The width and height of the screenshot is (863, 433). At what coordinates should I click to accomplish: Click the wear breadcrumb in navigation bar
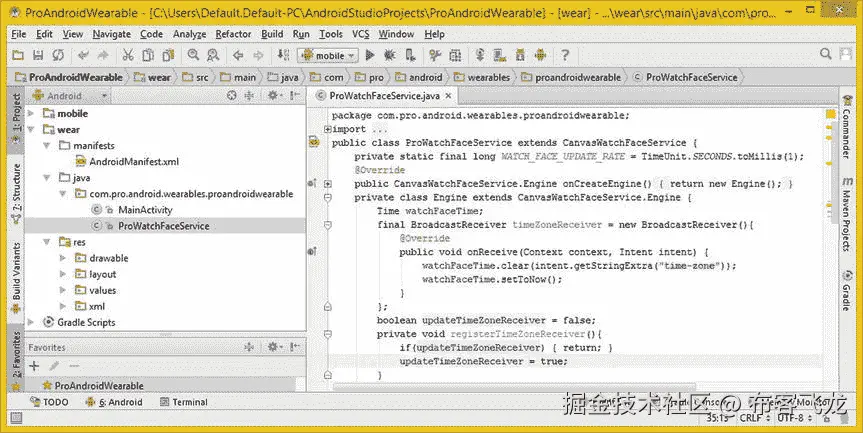coord(154,78)
